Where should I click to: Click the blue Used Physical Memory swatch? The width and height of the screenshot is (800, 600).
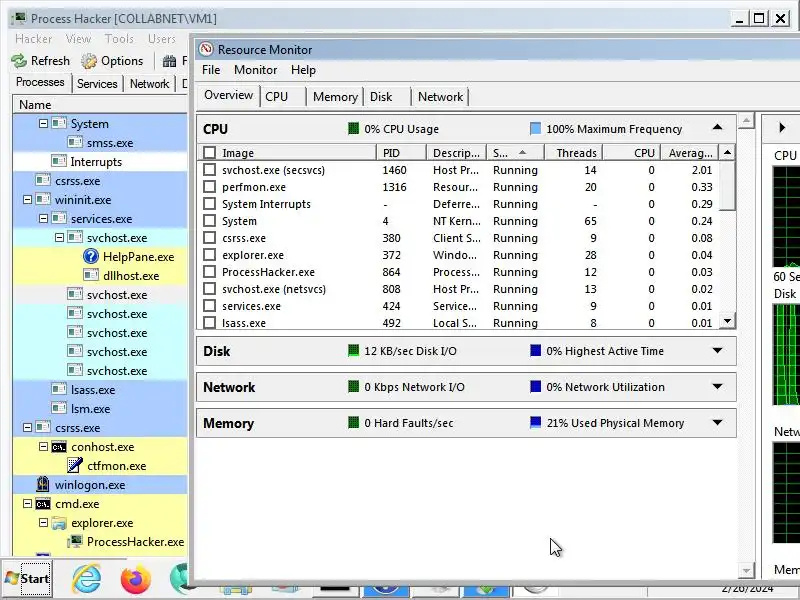[x=535, y=422]
